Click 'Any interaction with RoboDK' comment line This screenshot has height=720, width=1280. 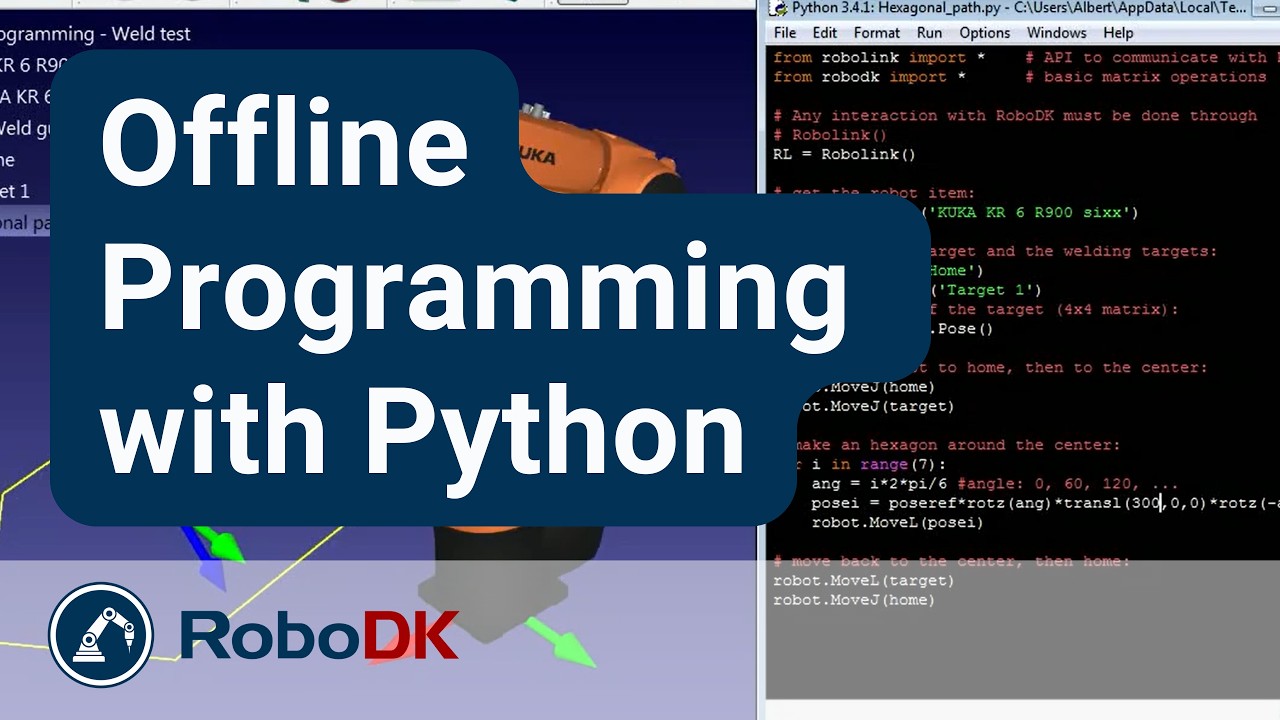click(1015, 116)
